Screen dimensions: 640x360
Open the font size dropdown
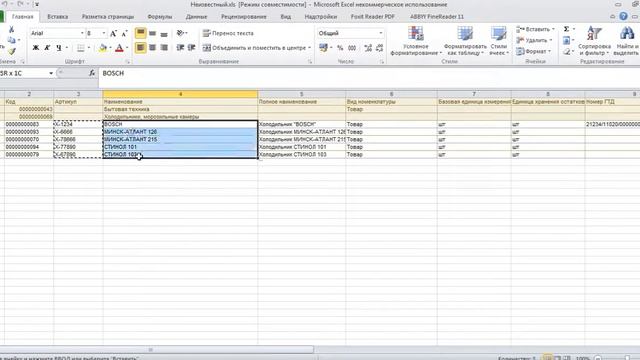click(104, 33)
